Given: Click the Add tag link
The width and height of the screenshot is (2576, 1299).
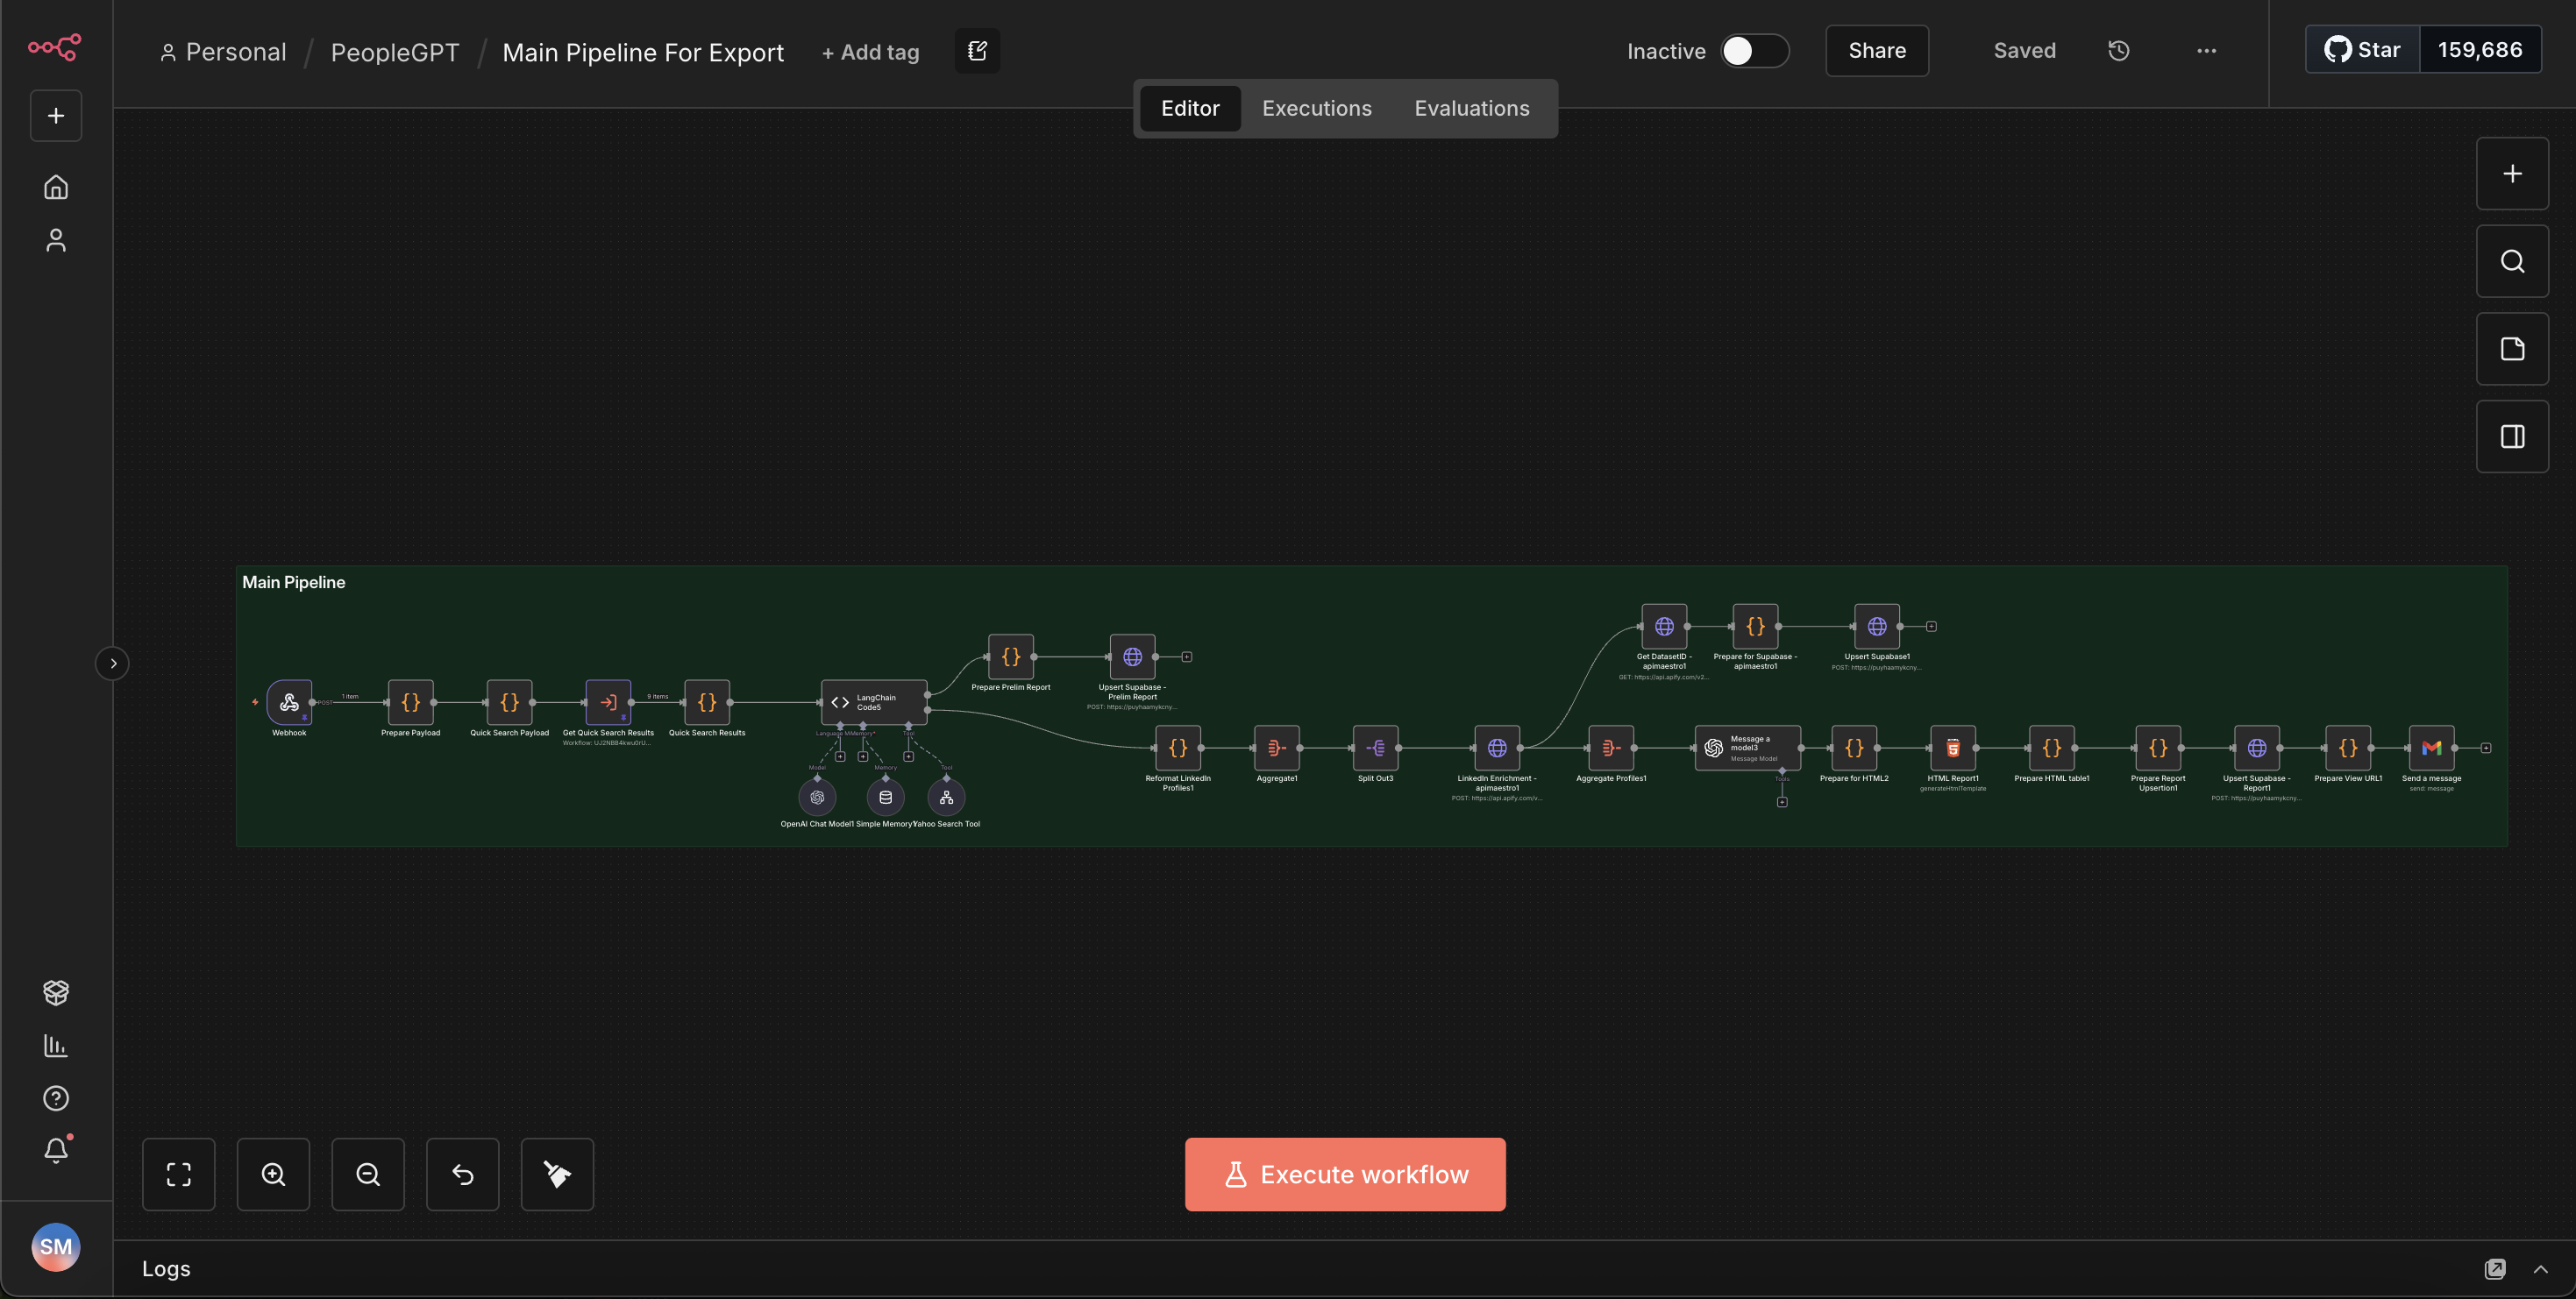Looking at the screenshot, I should [x=870, y=52].
